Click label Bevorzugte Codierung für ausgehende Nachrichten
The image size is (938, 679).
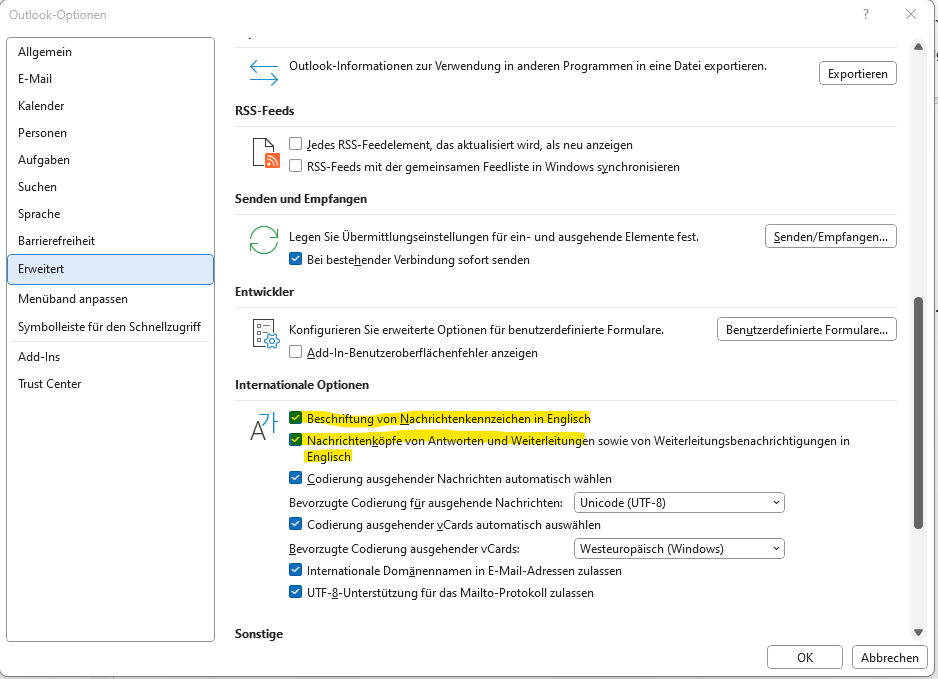426,503
